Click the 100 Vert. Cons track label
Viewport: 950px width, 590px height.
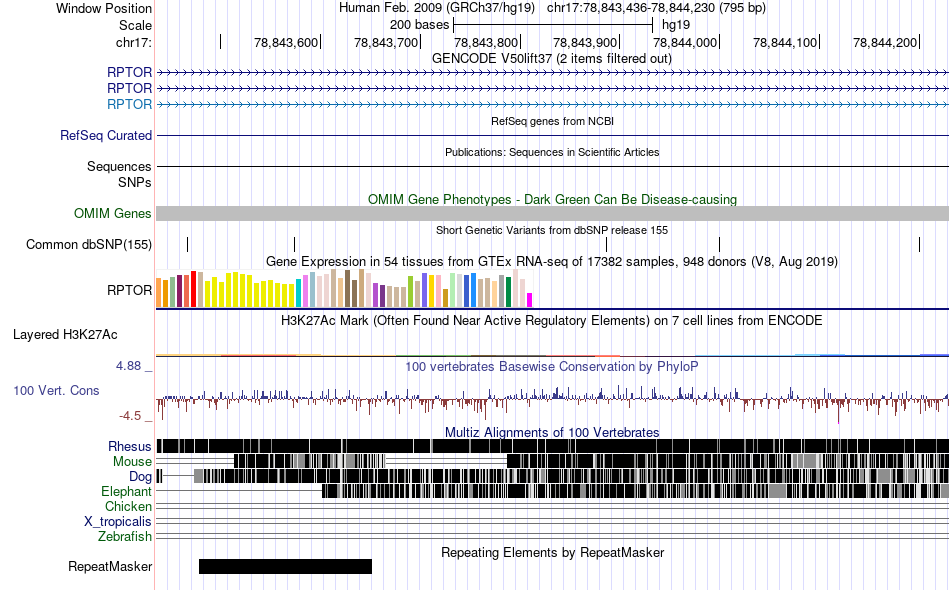tap(56, 391)
